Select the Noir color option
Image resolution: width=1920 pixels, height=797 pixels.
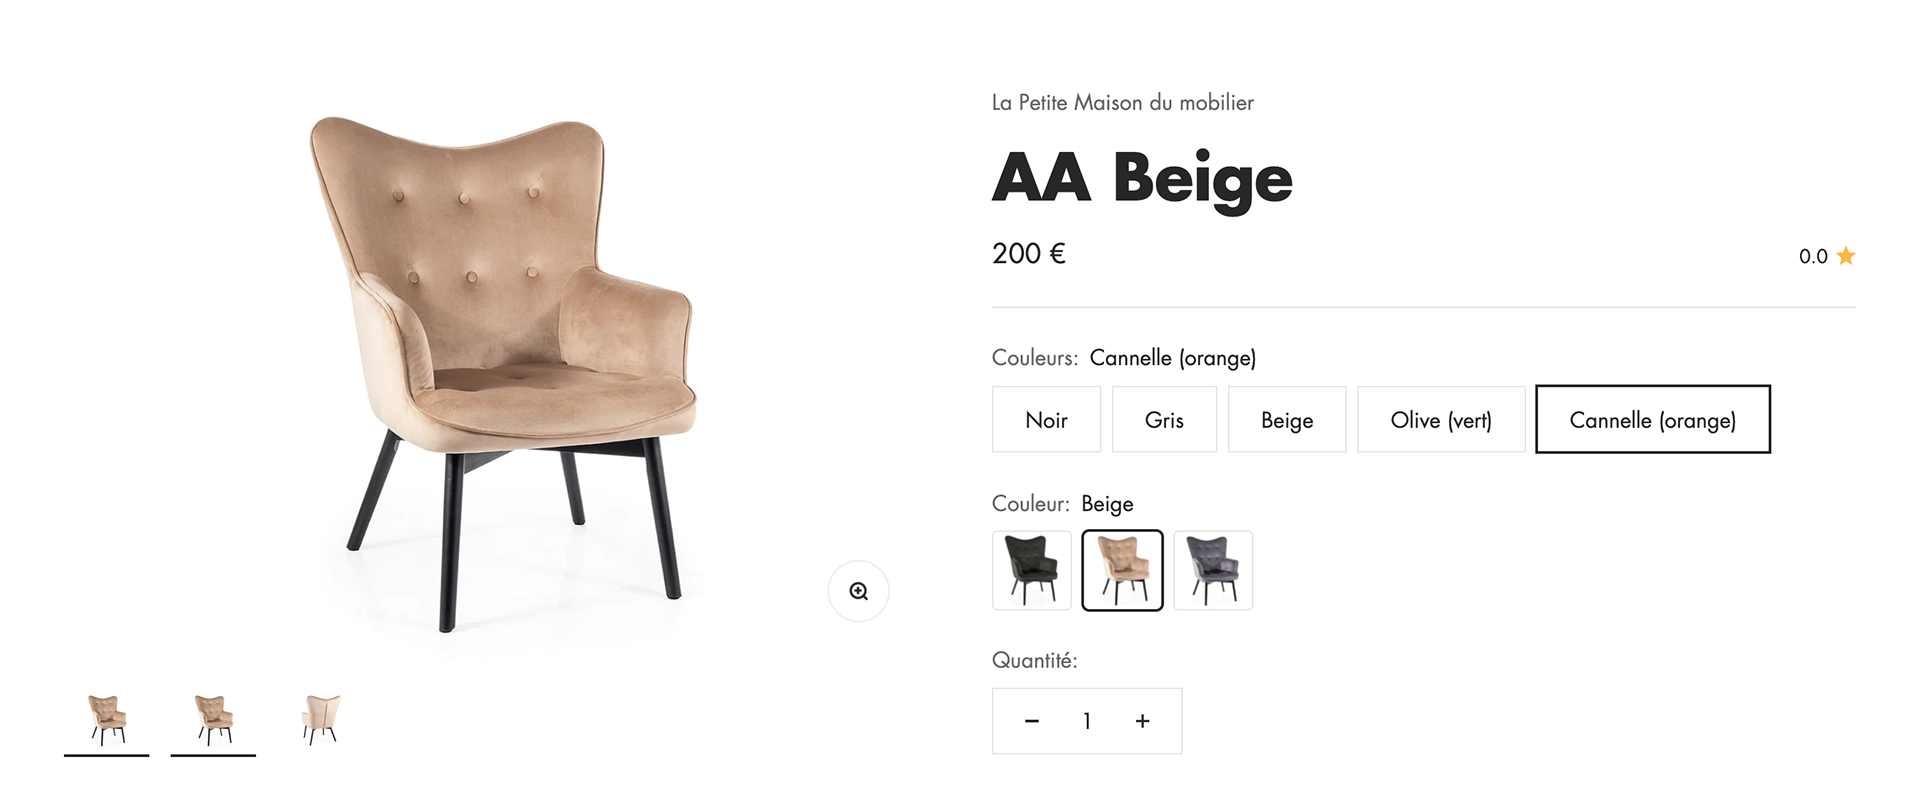click(x=1046, y=420)
